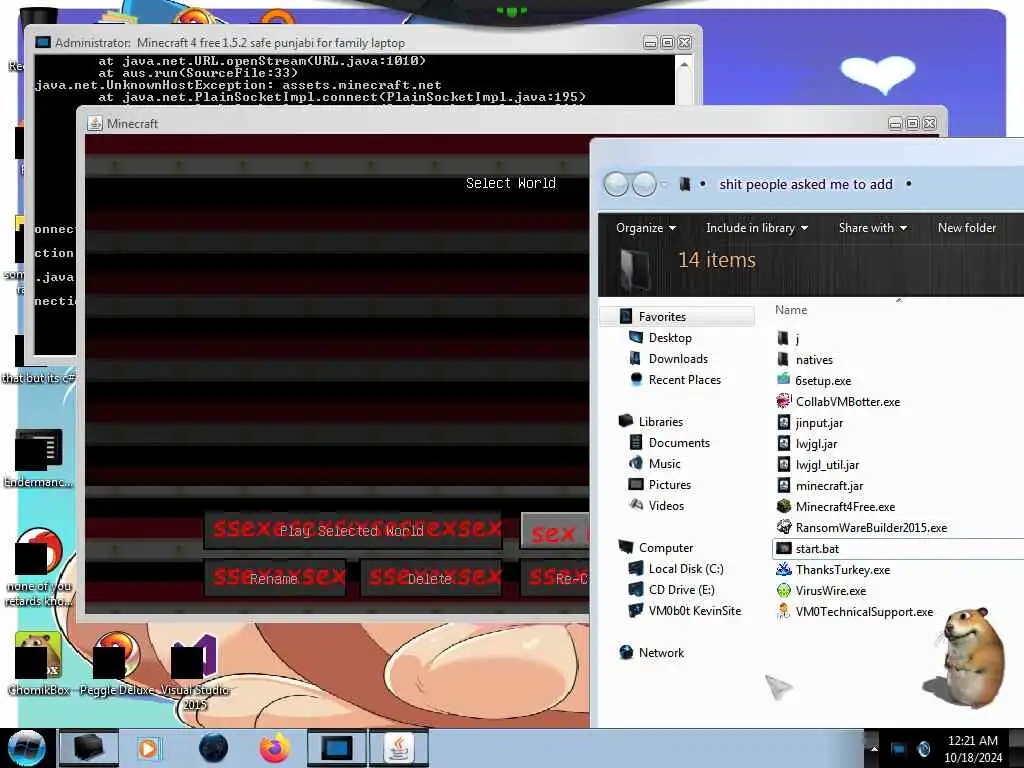Open the Include in library dropdown
1024x768 pixels.
click(756, 228)
